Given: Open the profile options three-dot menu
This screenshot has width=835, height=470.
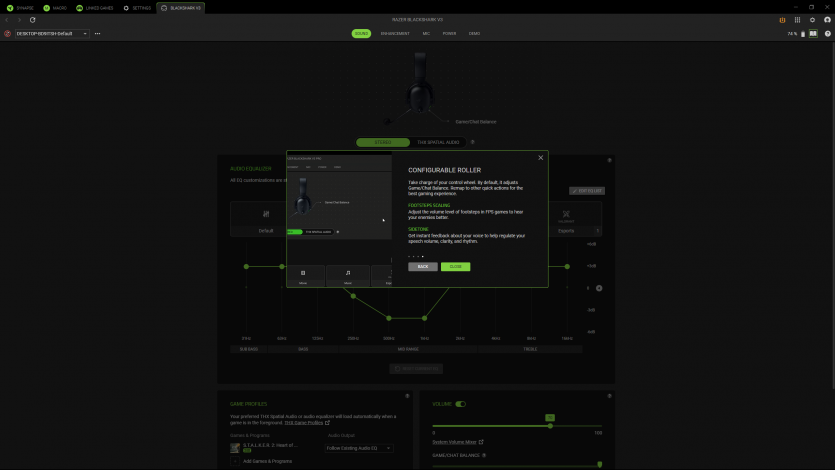Looking at the screenshot, I should (97, 33).
